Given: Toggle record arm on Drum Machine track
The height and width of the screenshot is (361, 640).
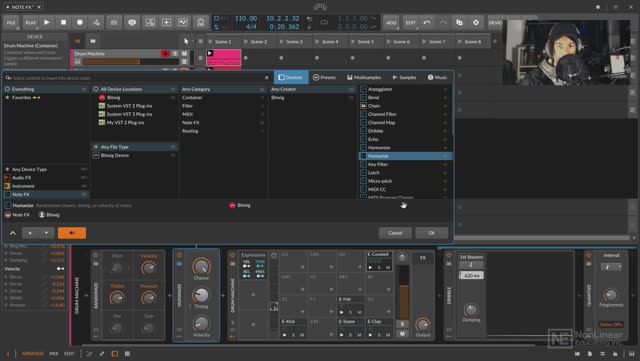Looking at the screenshot, I should 165,53.
